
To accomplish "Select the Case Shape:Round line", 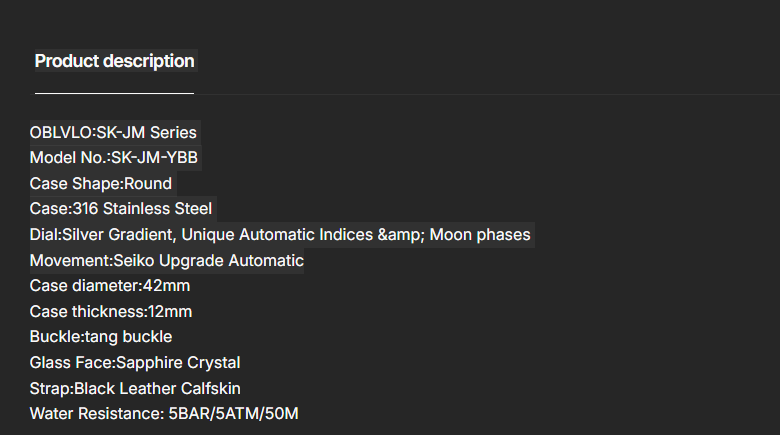I will [101, 184].
